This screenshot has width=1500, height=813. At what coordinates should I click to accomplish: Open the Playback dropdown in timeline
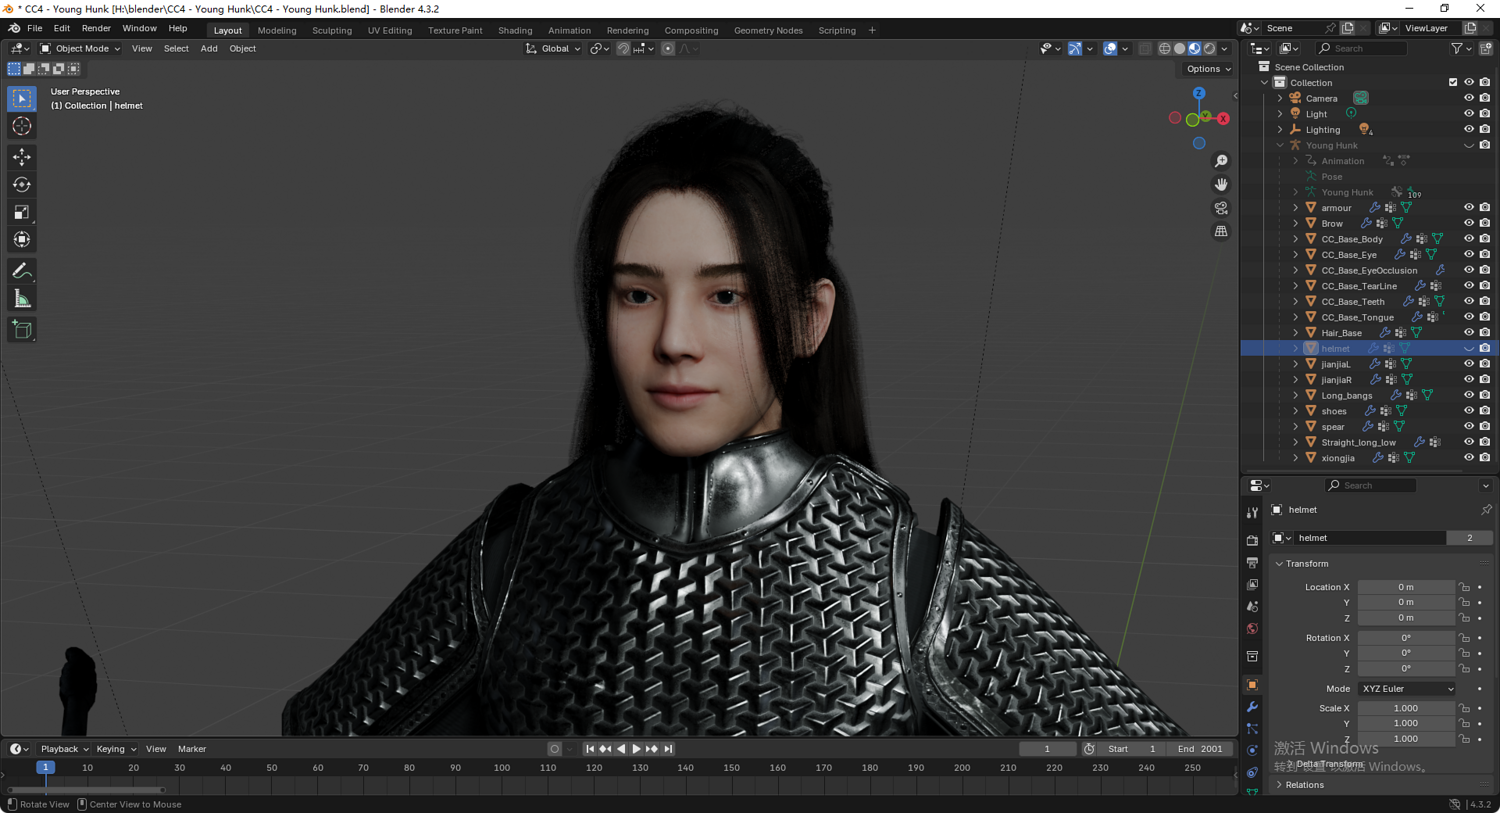click(x=64, y=749)
